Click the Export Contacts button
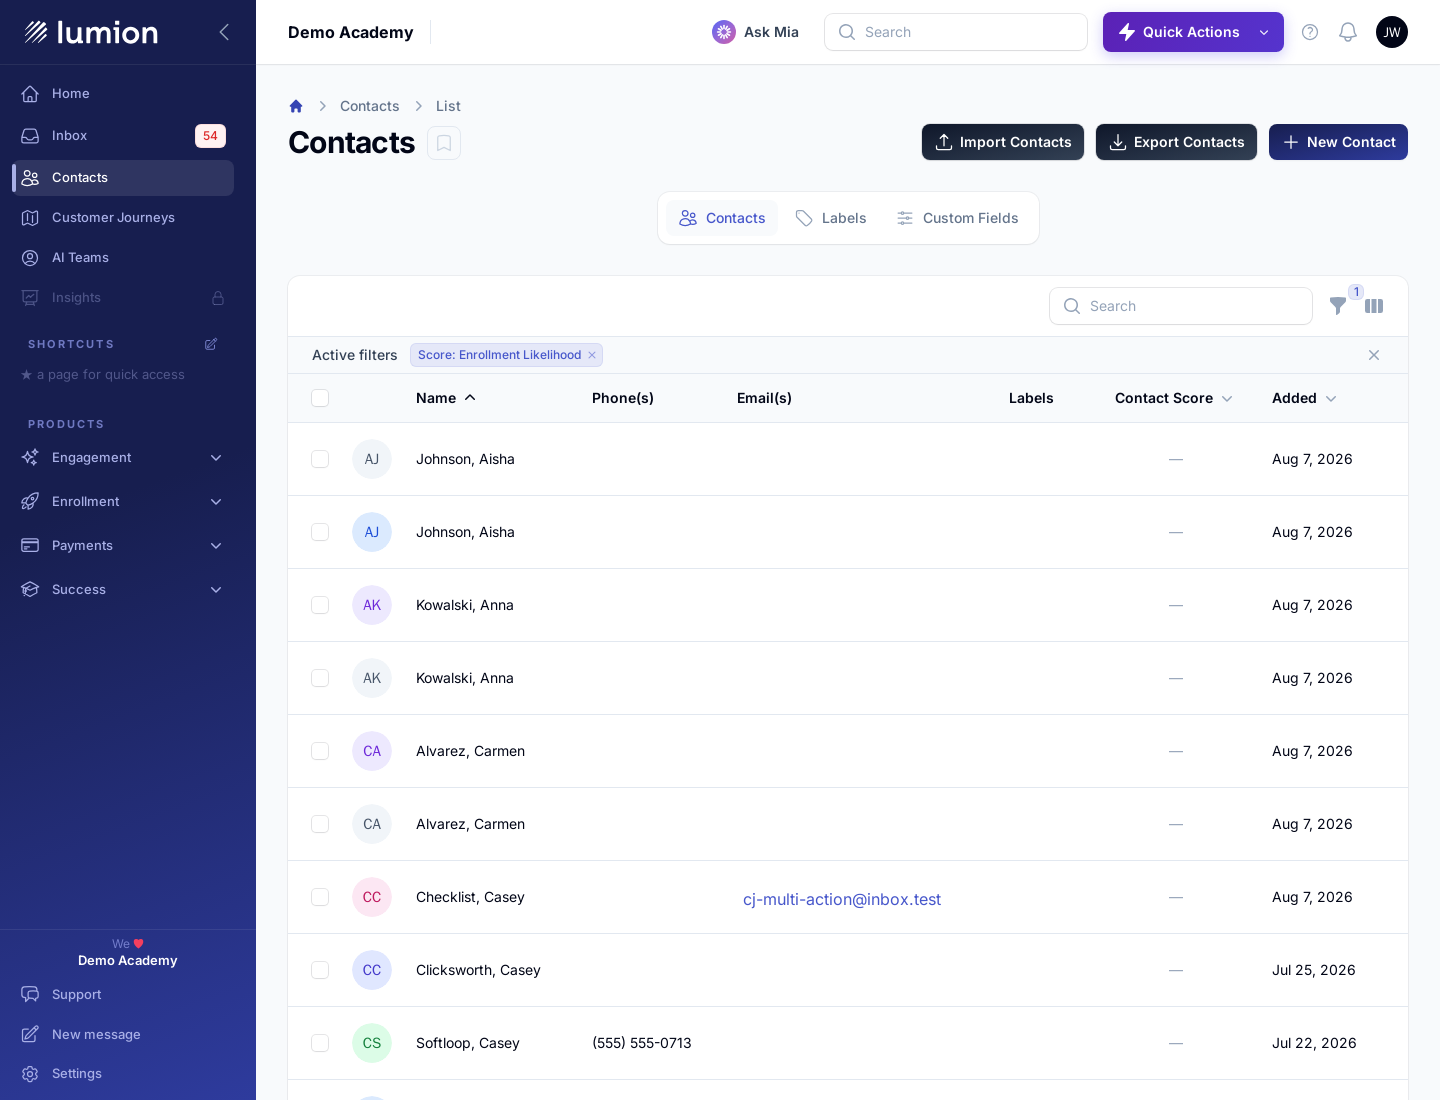The height and width of the screenshot is (1100, 1440). (x=1176, y=142)
